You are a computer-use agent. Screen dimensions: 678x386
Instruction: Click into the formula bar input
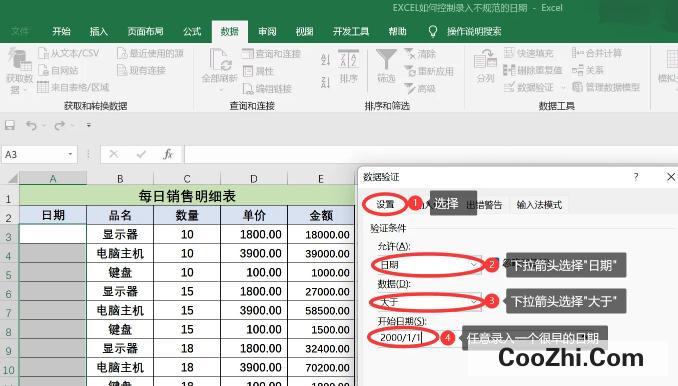tap(431, 154)
